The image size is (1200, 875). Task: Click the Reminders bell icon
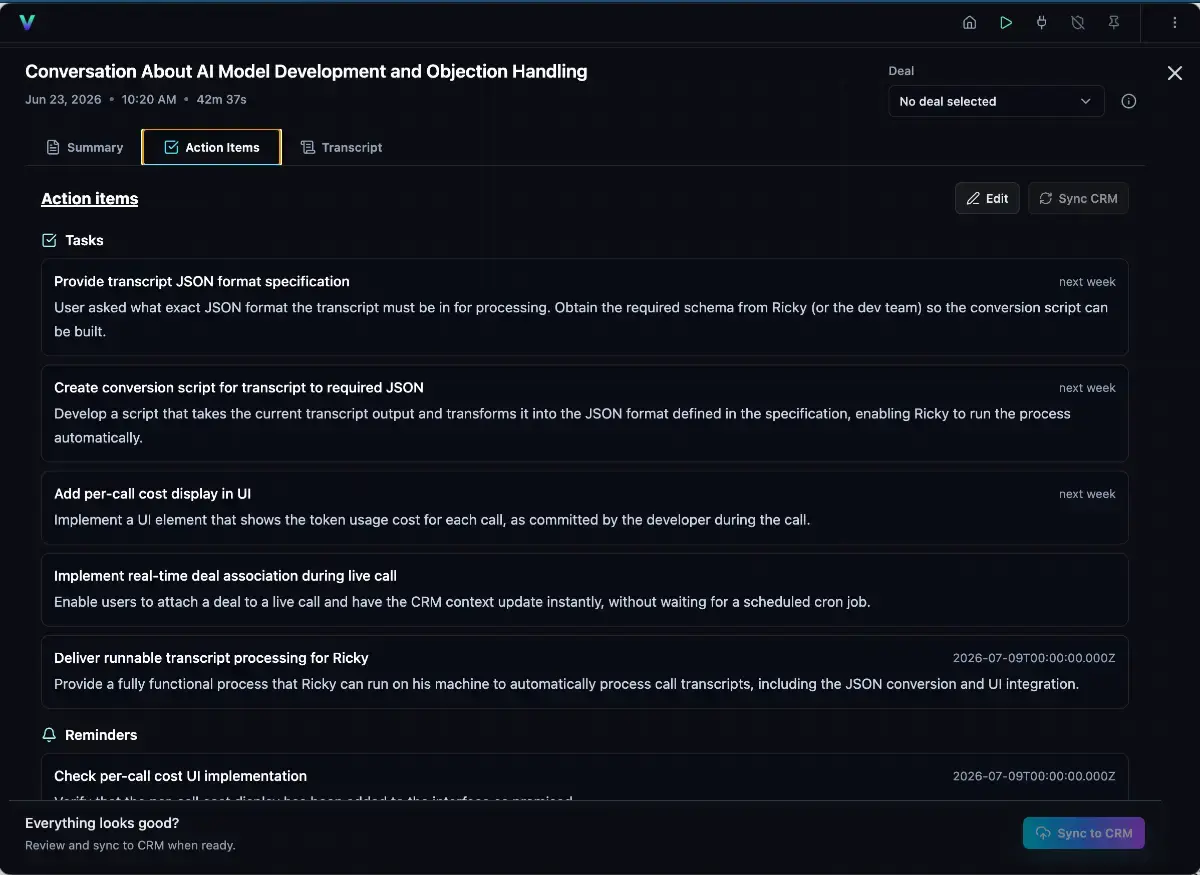coord(49,735)
